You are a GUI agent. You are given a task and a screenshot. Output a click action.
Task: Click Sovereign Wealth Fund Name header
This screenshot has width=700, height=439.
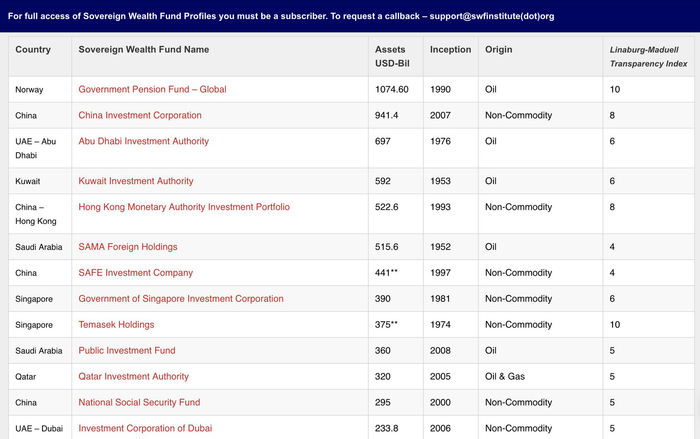coord(144,49)
